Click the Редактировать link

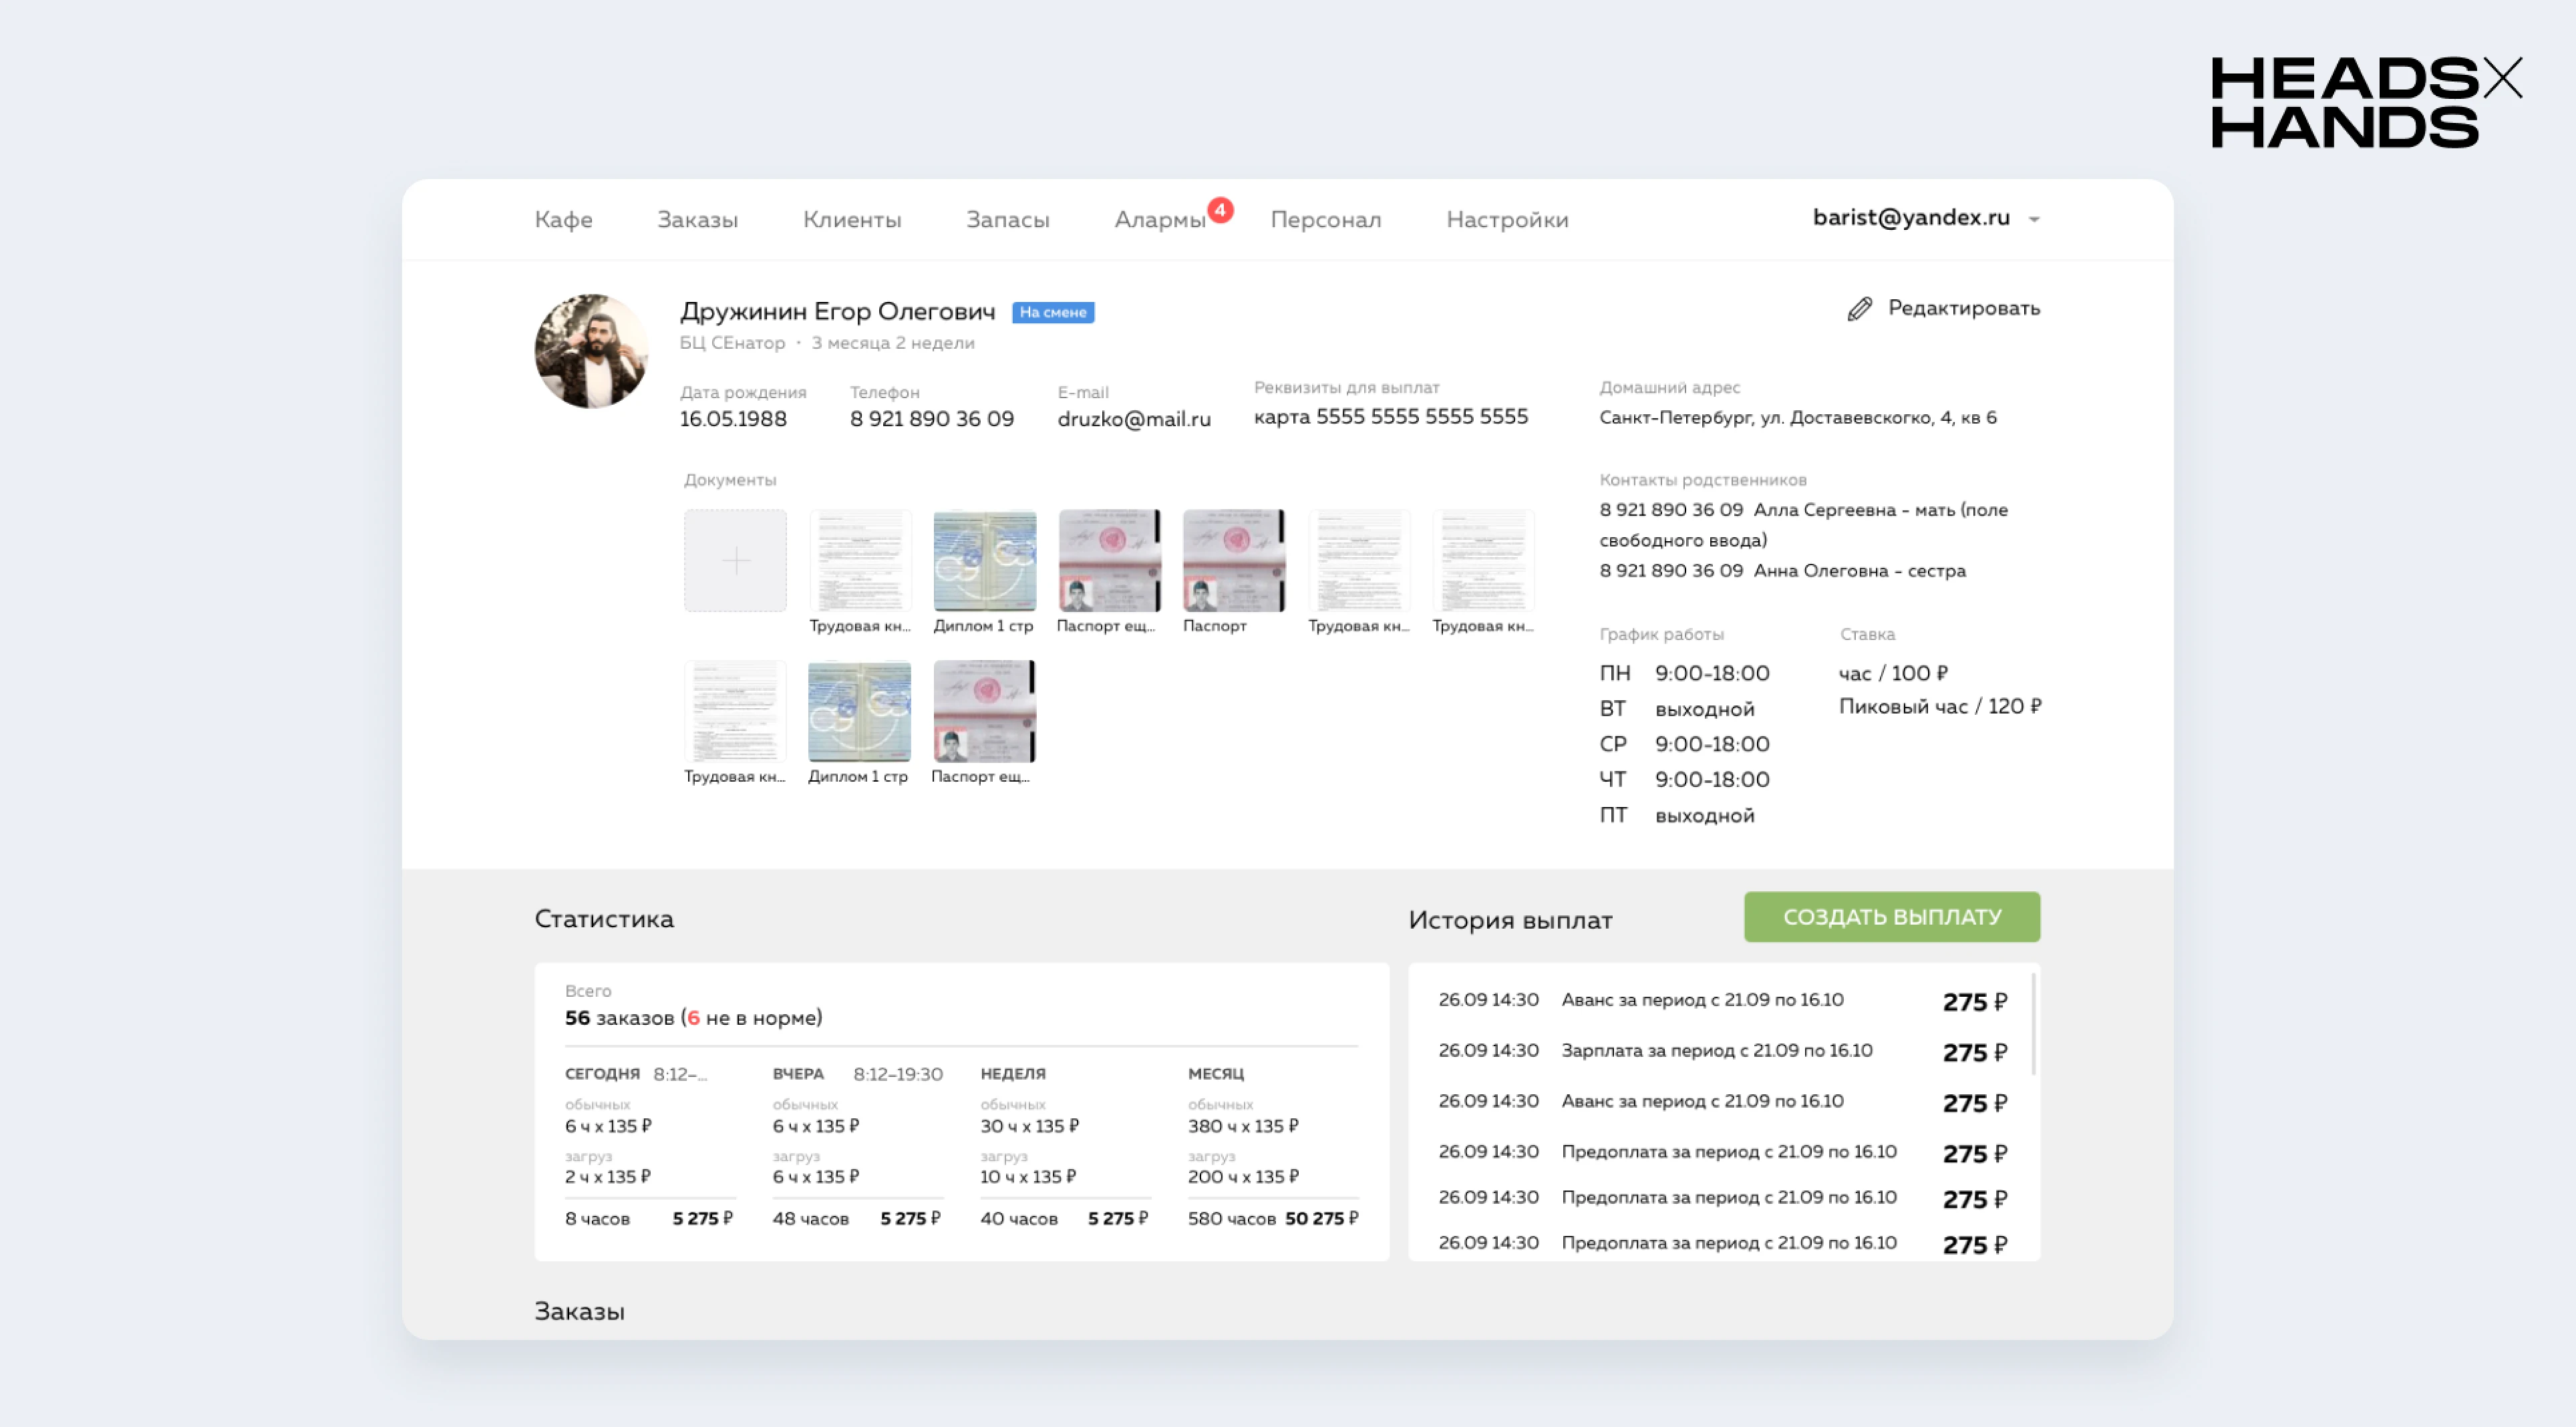tap(1963, 308)
